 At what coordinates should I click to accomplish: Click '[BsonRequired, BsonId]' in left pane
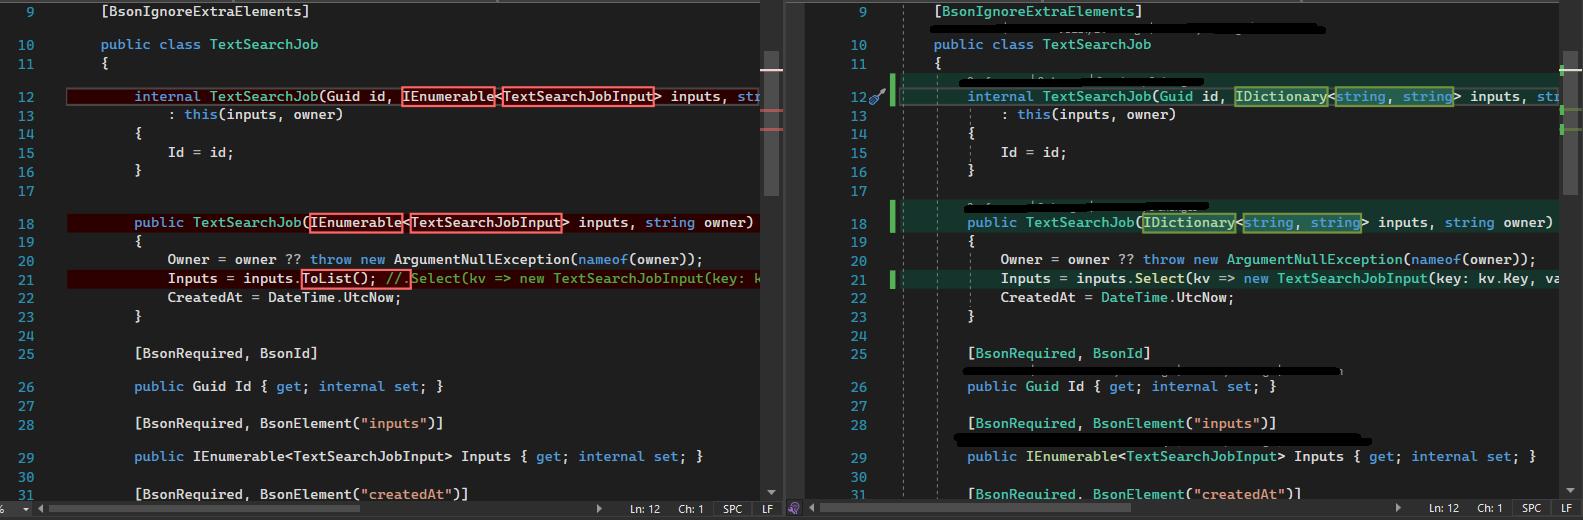[x=226, y=354]
